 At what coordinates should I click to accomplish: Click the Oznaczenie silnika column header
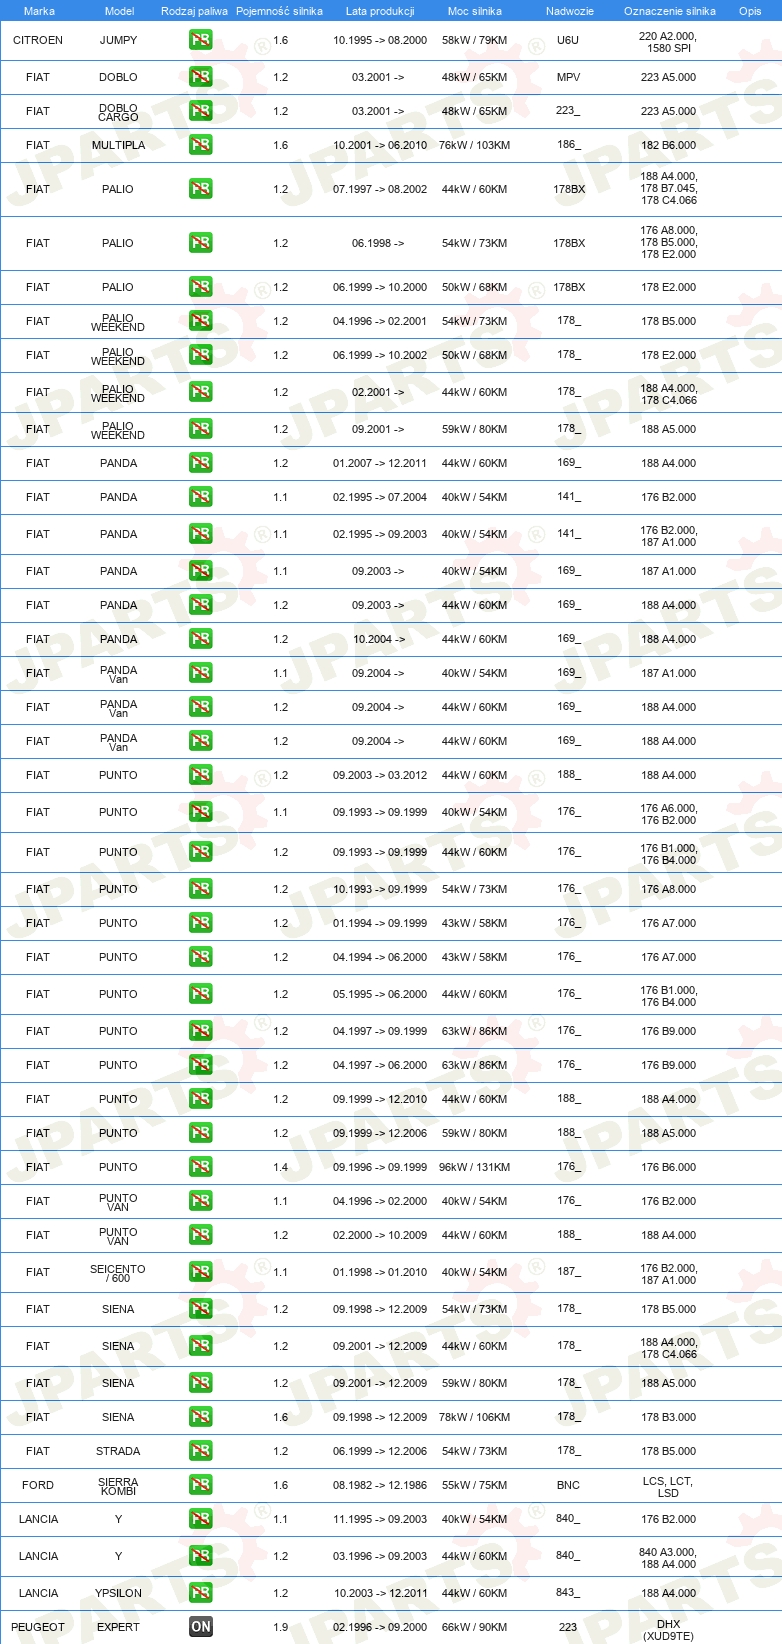coord(670,11)
